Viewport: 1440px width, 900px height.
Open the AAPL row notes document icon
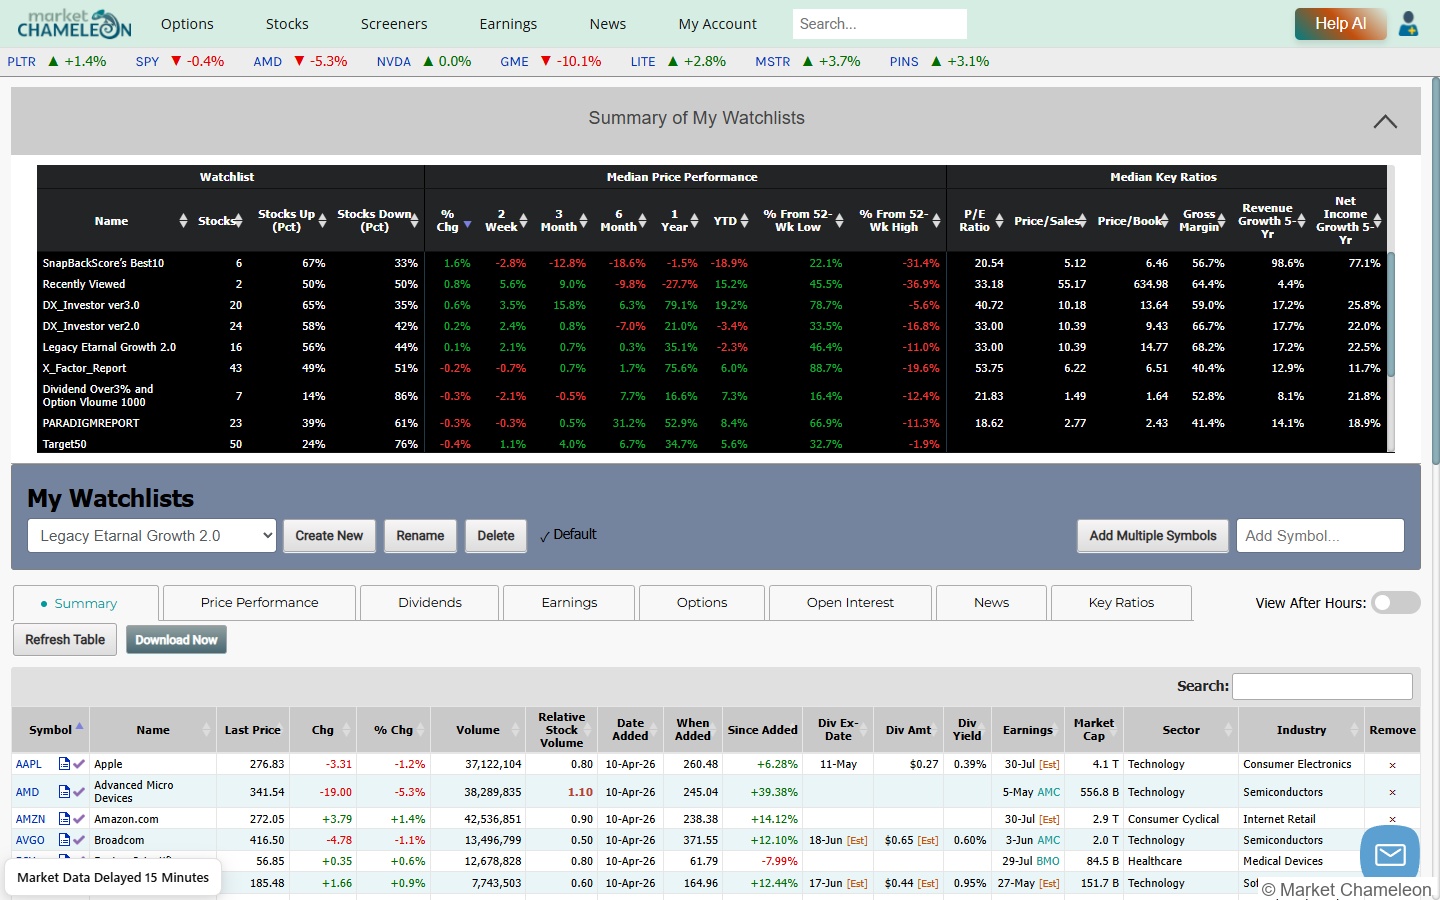point(64,764)
